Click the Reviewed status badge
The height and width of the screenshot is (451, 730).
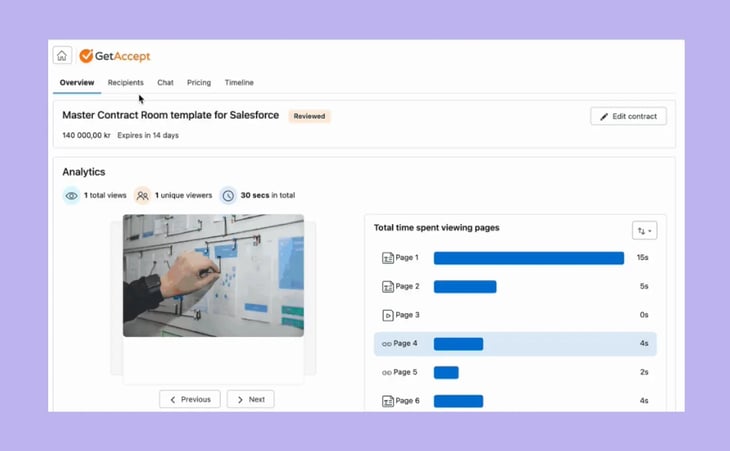pos(309,116)
